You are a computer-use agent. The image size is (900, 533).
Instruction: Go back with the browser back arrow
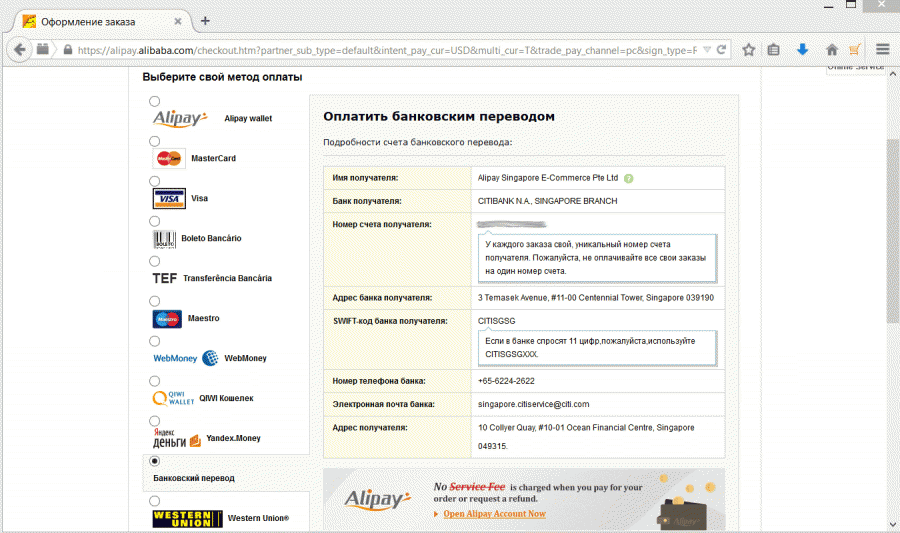20,50
